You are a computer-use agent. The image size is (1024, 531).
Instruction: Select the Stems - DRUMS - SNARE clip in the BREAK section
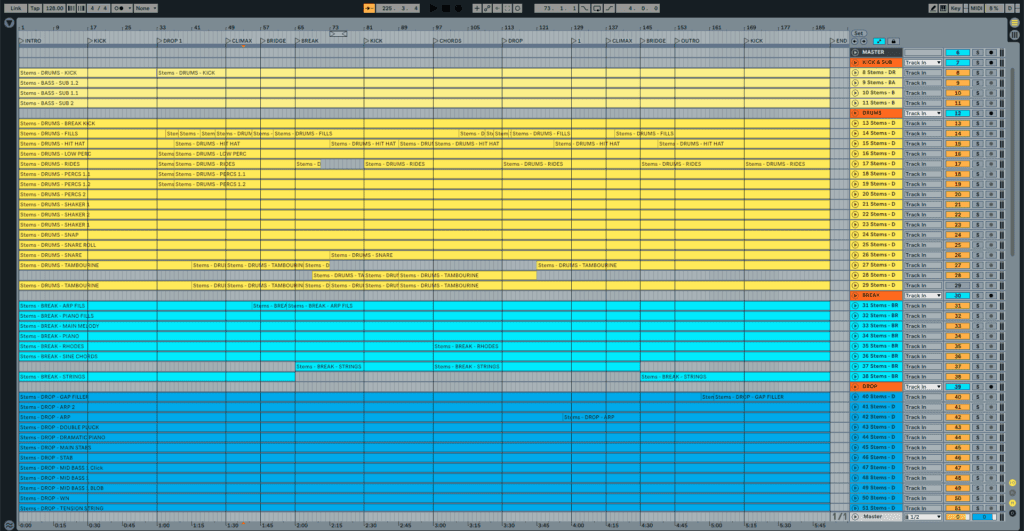tap(580, 255)
